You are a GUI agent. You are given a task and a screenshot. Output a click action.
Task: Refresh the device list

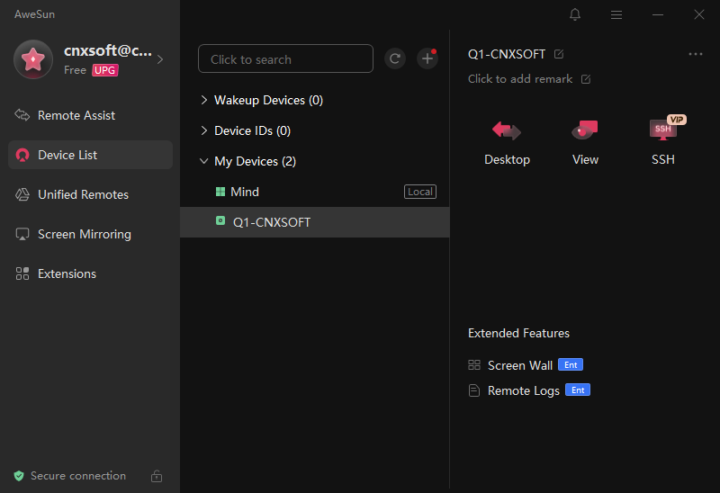point(395,59)
